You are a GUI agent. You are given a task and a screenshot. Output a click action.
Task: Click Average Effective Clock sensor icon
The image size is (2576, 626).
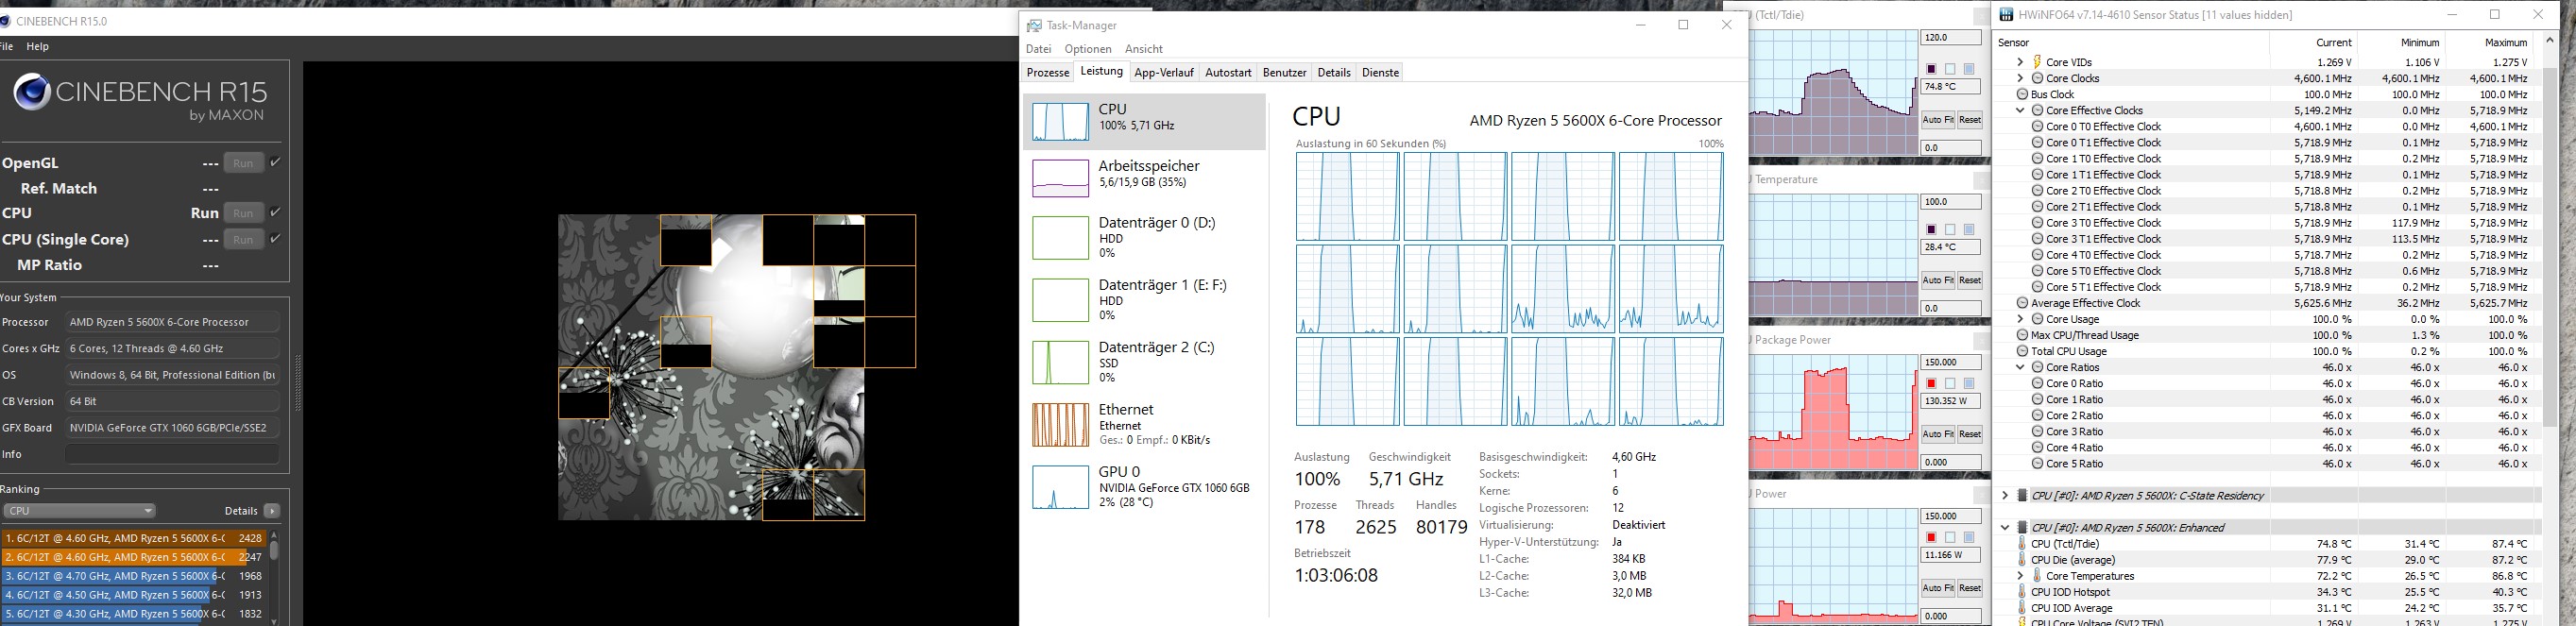coord(2022,303)
